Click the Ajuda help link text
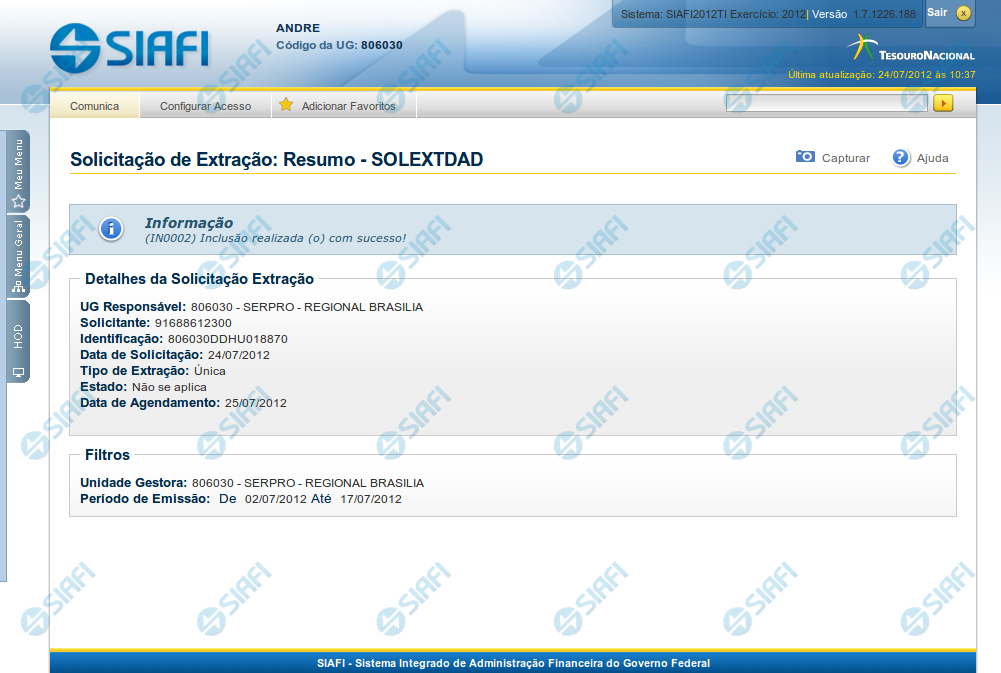1001x673 pixels. [x=932, y=158]
